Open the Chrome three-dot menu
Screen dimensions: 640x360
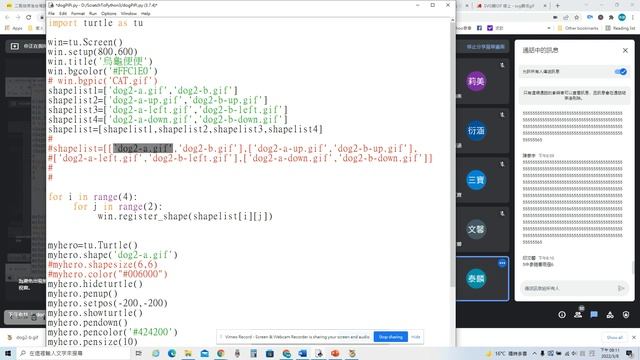633,17
